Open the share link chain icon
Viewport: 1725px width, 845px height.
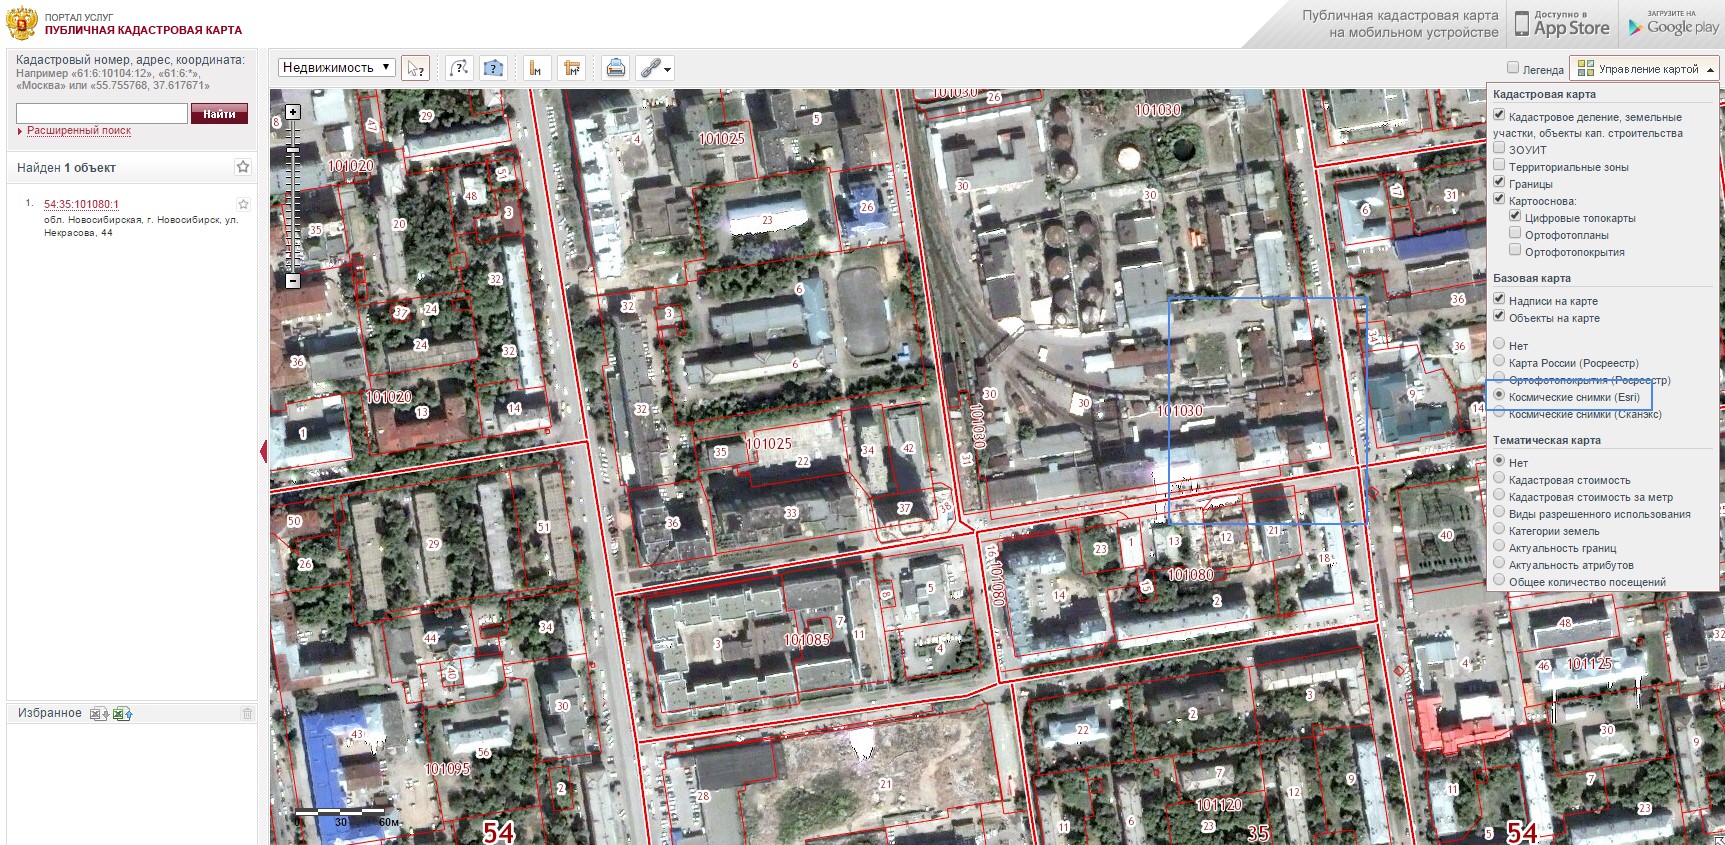coord(651,68)
